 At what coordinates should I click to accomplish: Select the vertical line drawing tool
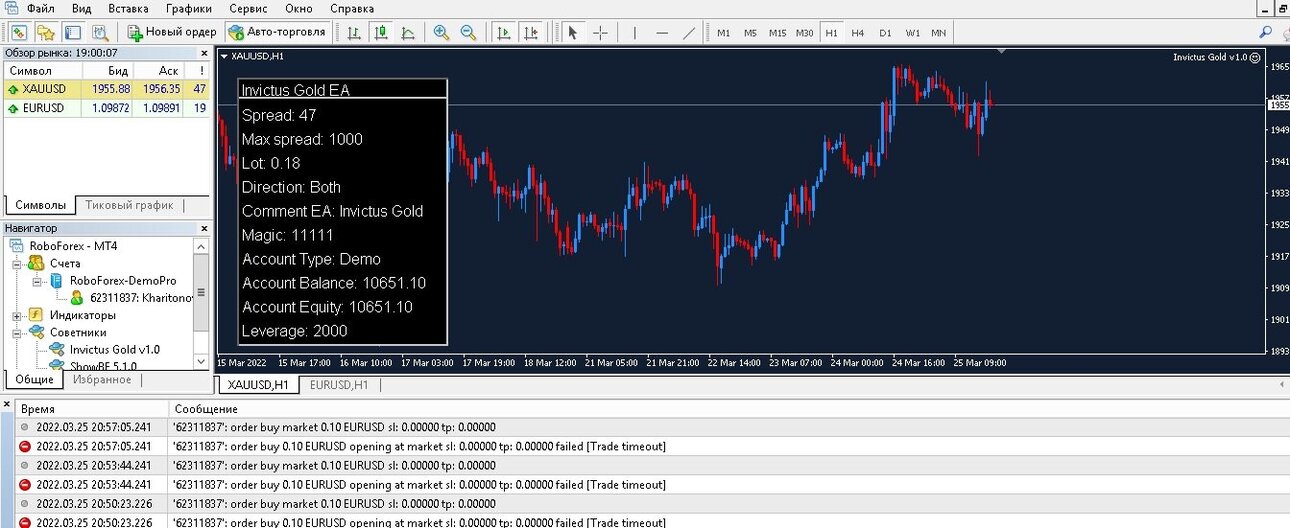634,32
